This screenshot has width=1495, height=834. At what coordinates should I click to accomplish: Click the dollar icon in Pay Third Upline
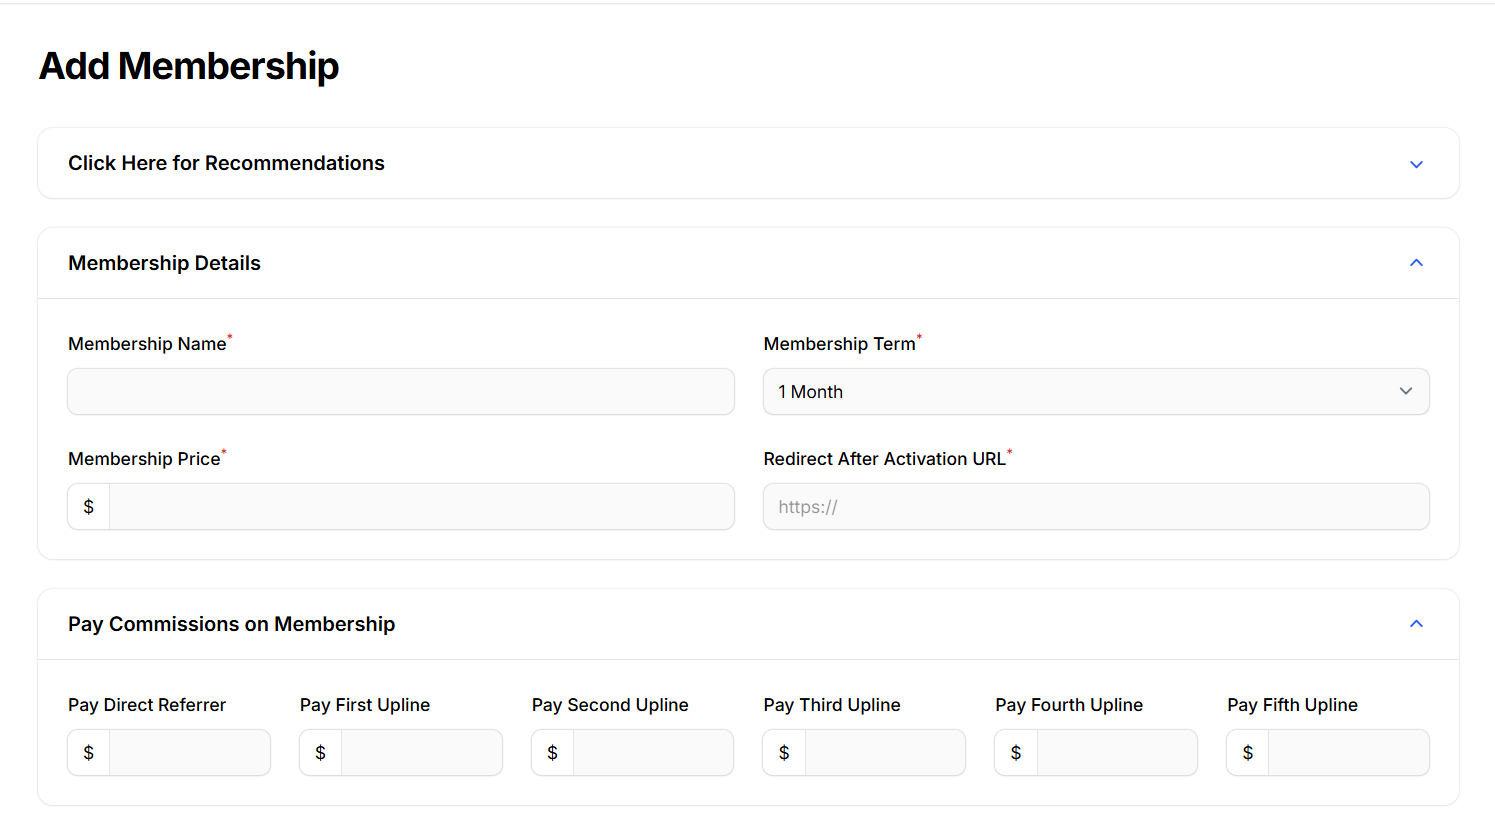coord(784,753)
